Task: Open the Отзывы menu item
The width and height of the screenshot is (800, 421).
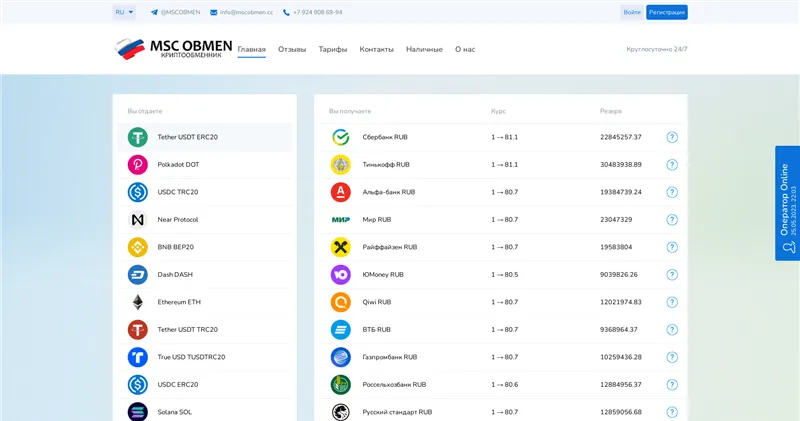Action: 292,49
